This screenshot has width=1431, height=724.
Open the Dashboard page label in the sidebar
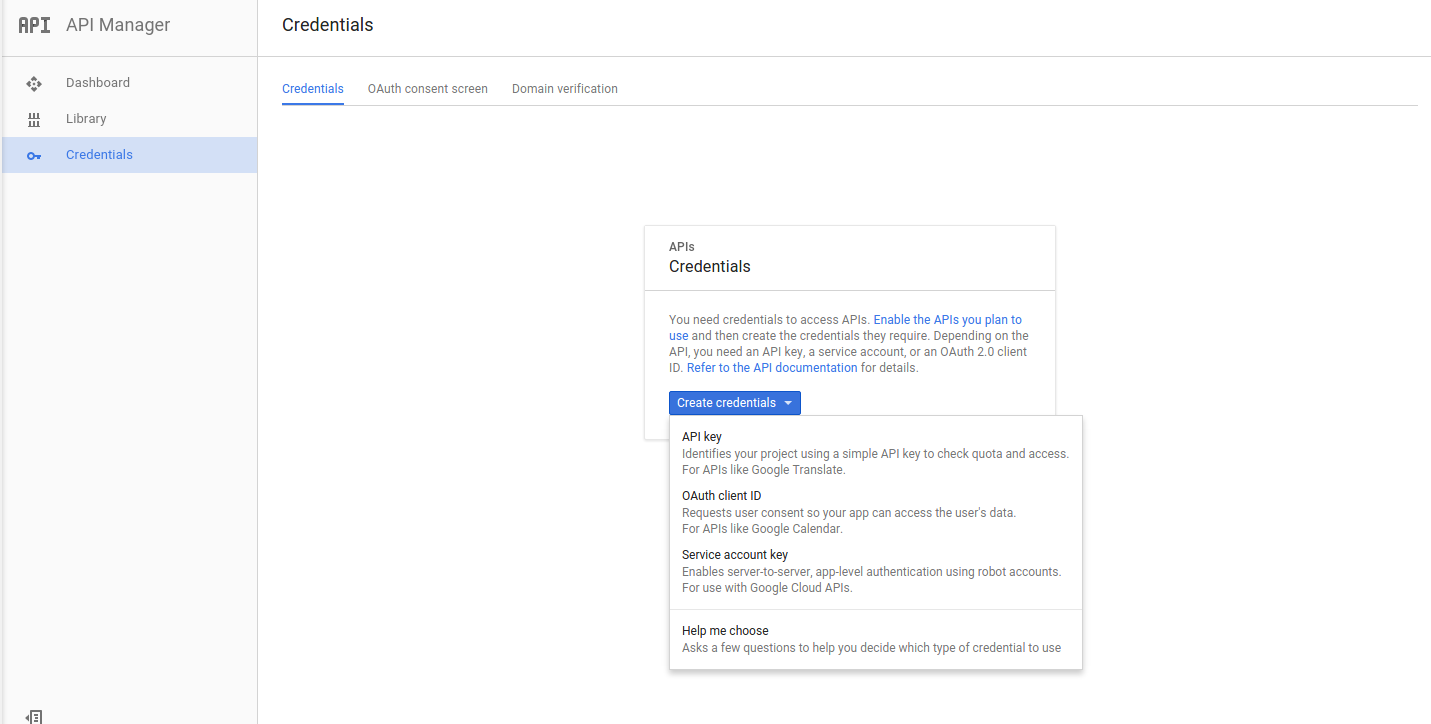pos(98,83)
